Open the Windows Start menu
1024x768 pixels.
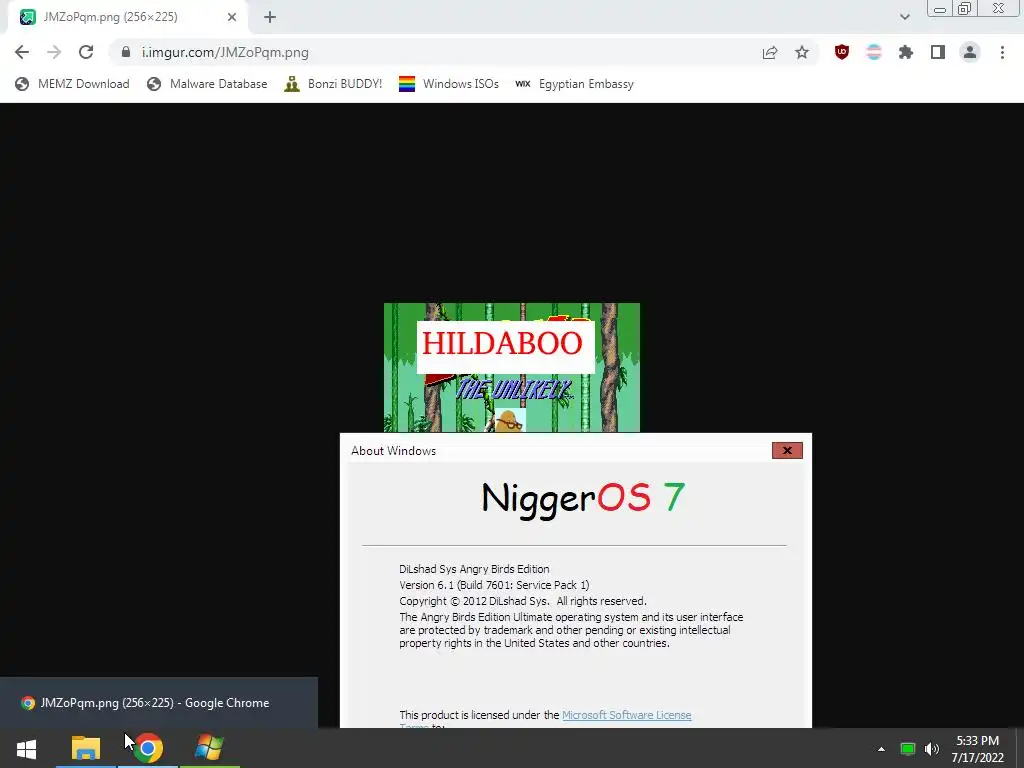[26, 748]
